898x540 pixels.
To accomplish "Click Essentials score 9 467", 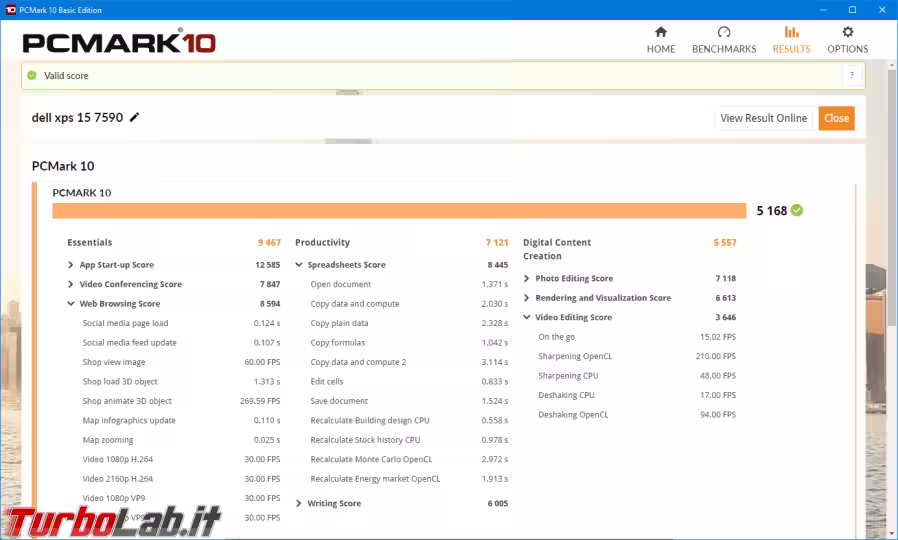I will click(x=269, y=243).
